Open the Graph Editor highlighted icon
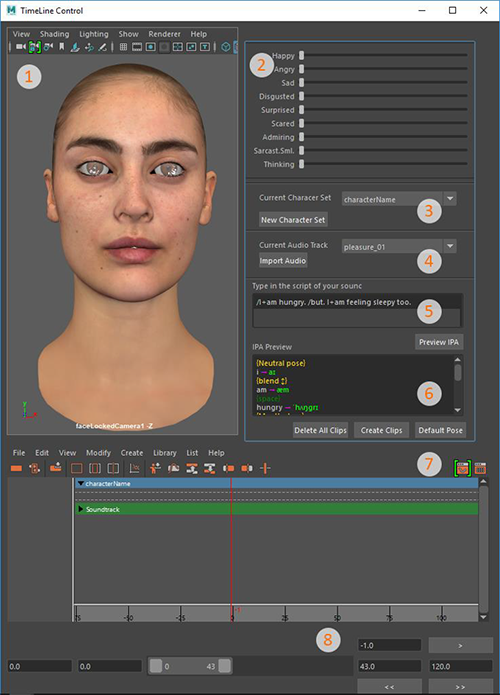The image size is (500, 695). 462,468
